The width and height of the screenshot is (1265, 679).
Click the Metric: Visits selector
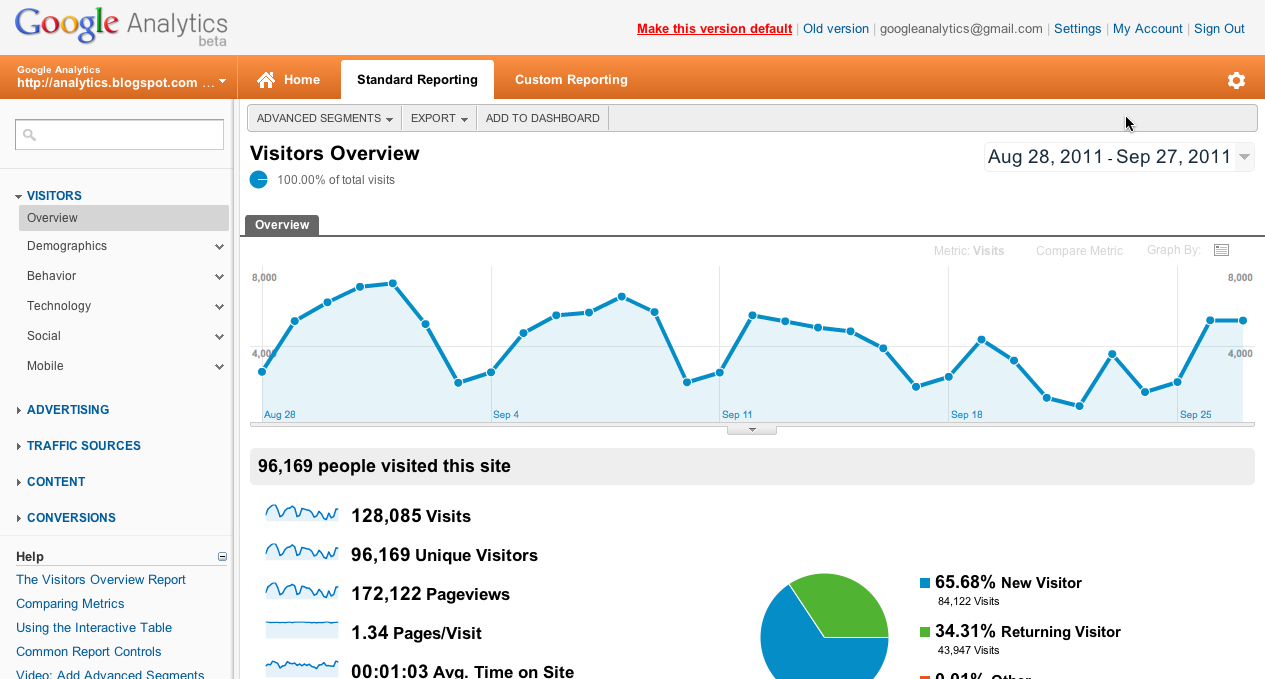[x=969, y=251]
